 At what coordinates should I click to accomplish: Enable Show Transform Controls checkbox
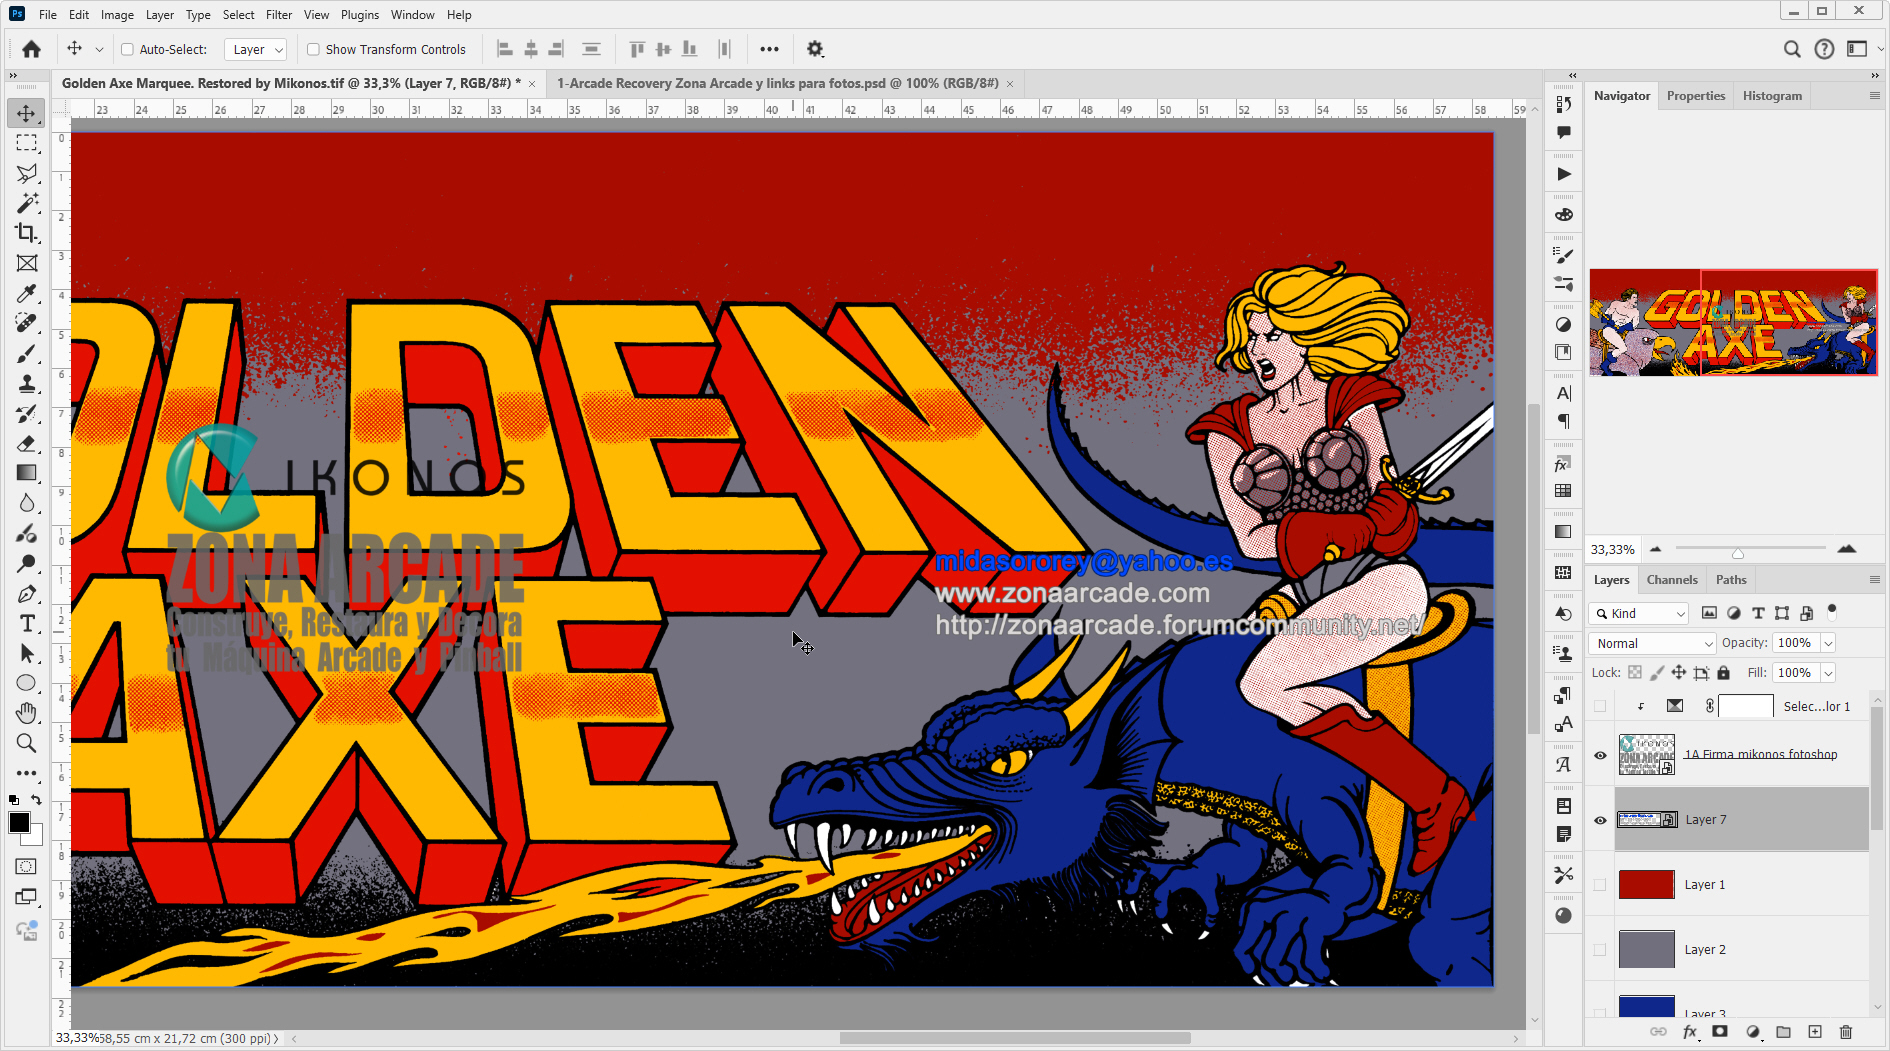313,49
